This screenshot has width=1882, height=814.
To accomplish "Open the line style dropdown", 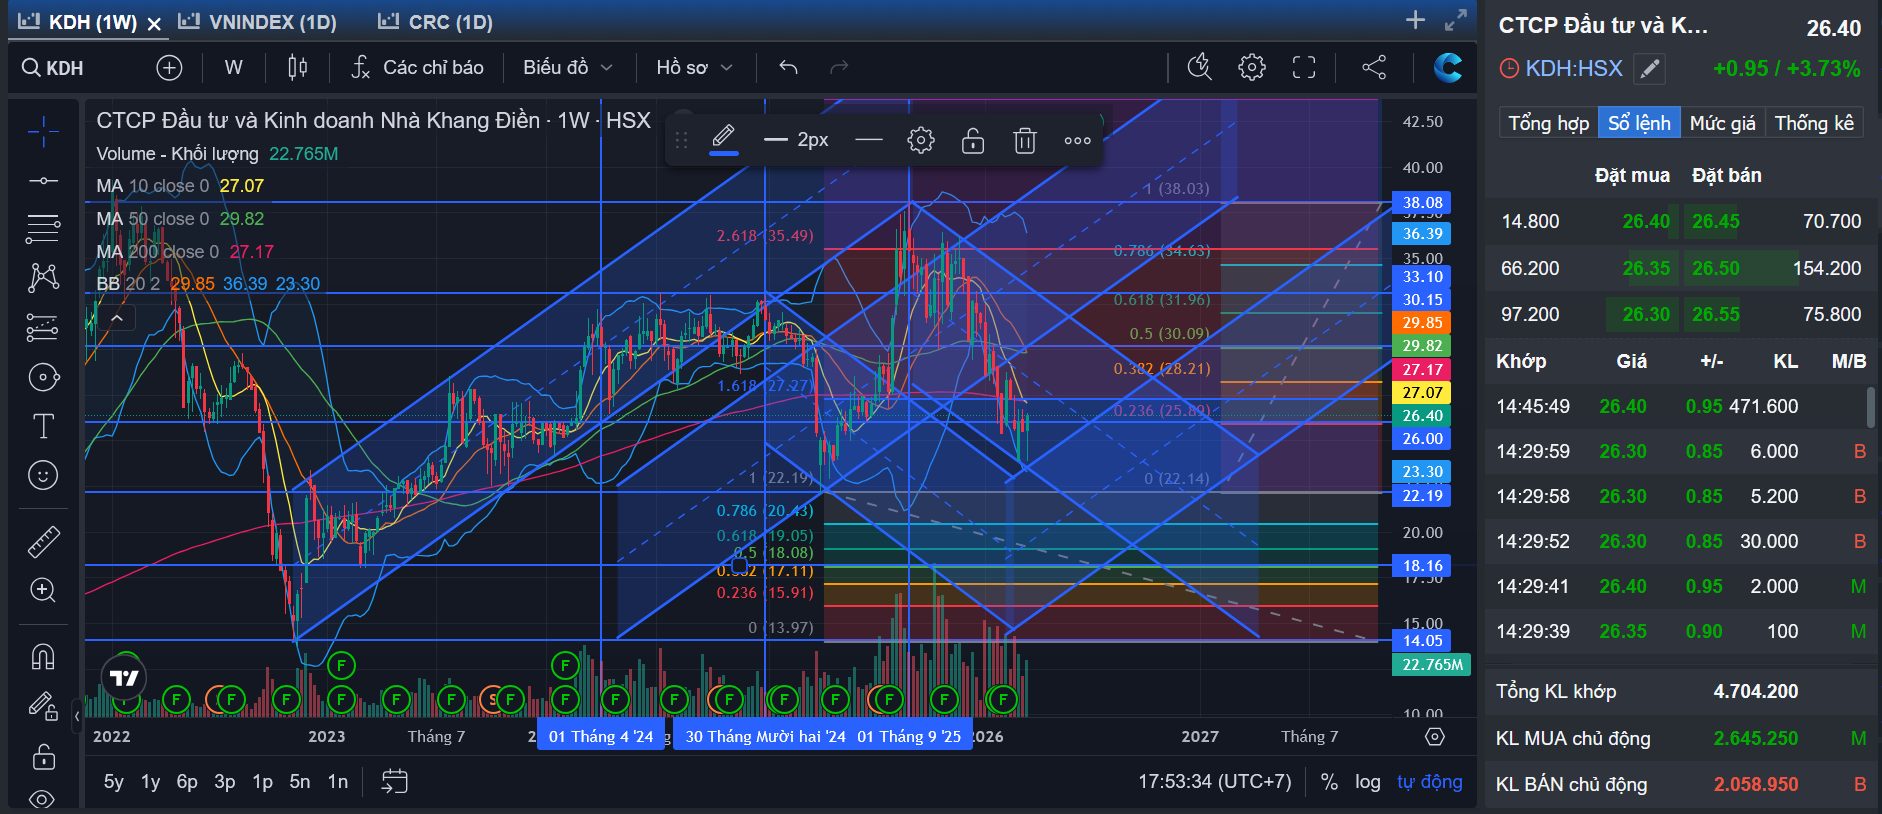I will (x=869, y=141).
